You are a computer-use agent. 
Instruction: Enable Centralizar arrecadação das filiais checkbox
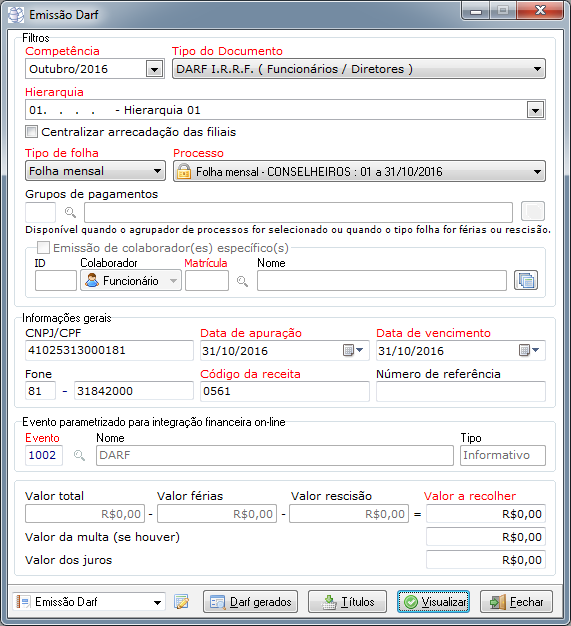[31, 131]
